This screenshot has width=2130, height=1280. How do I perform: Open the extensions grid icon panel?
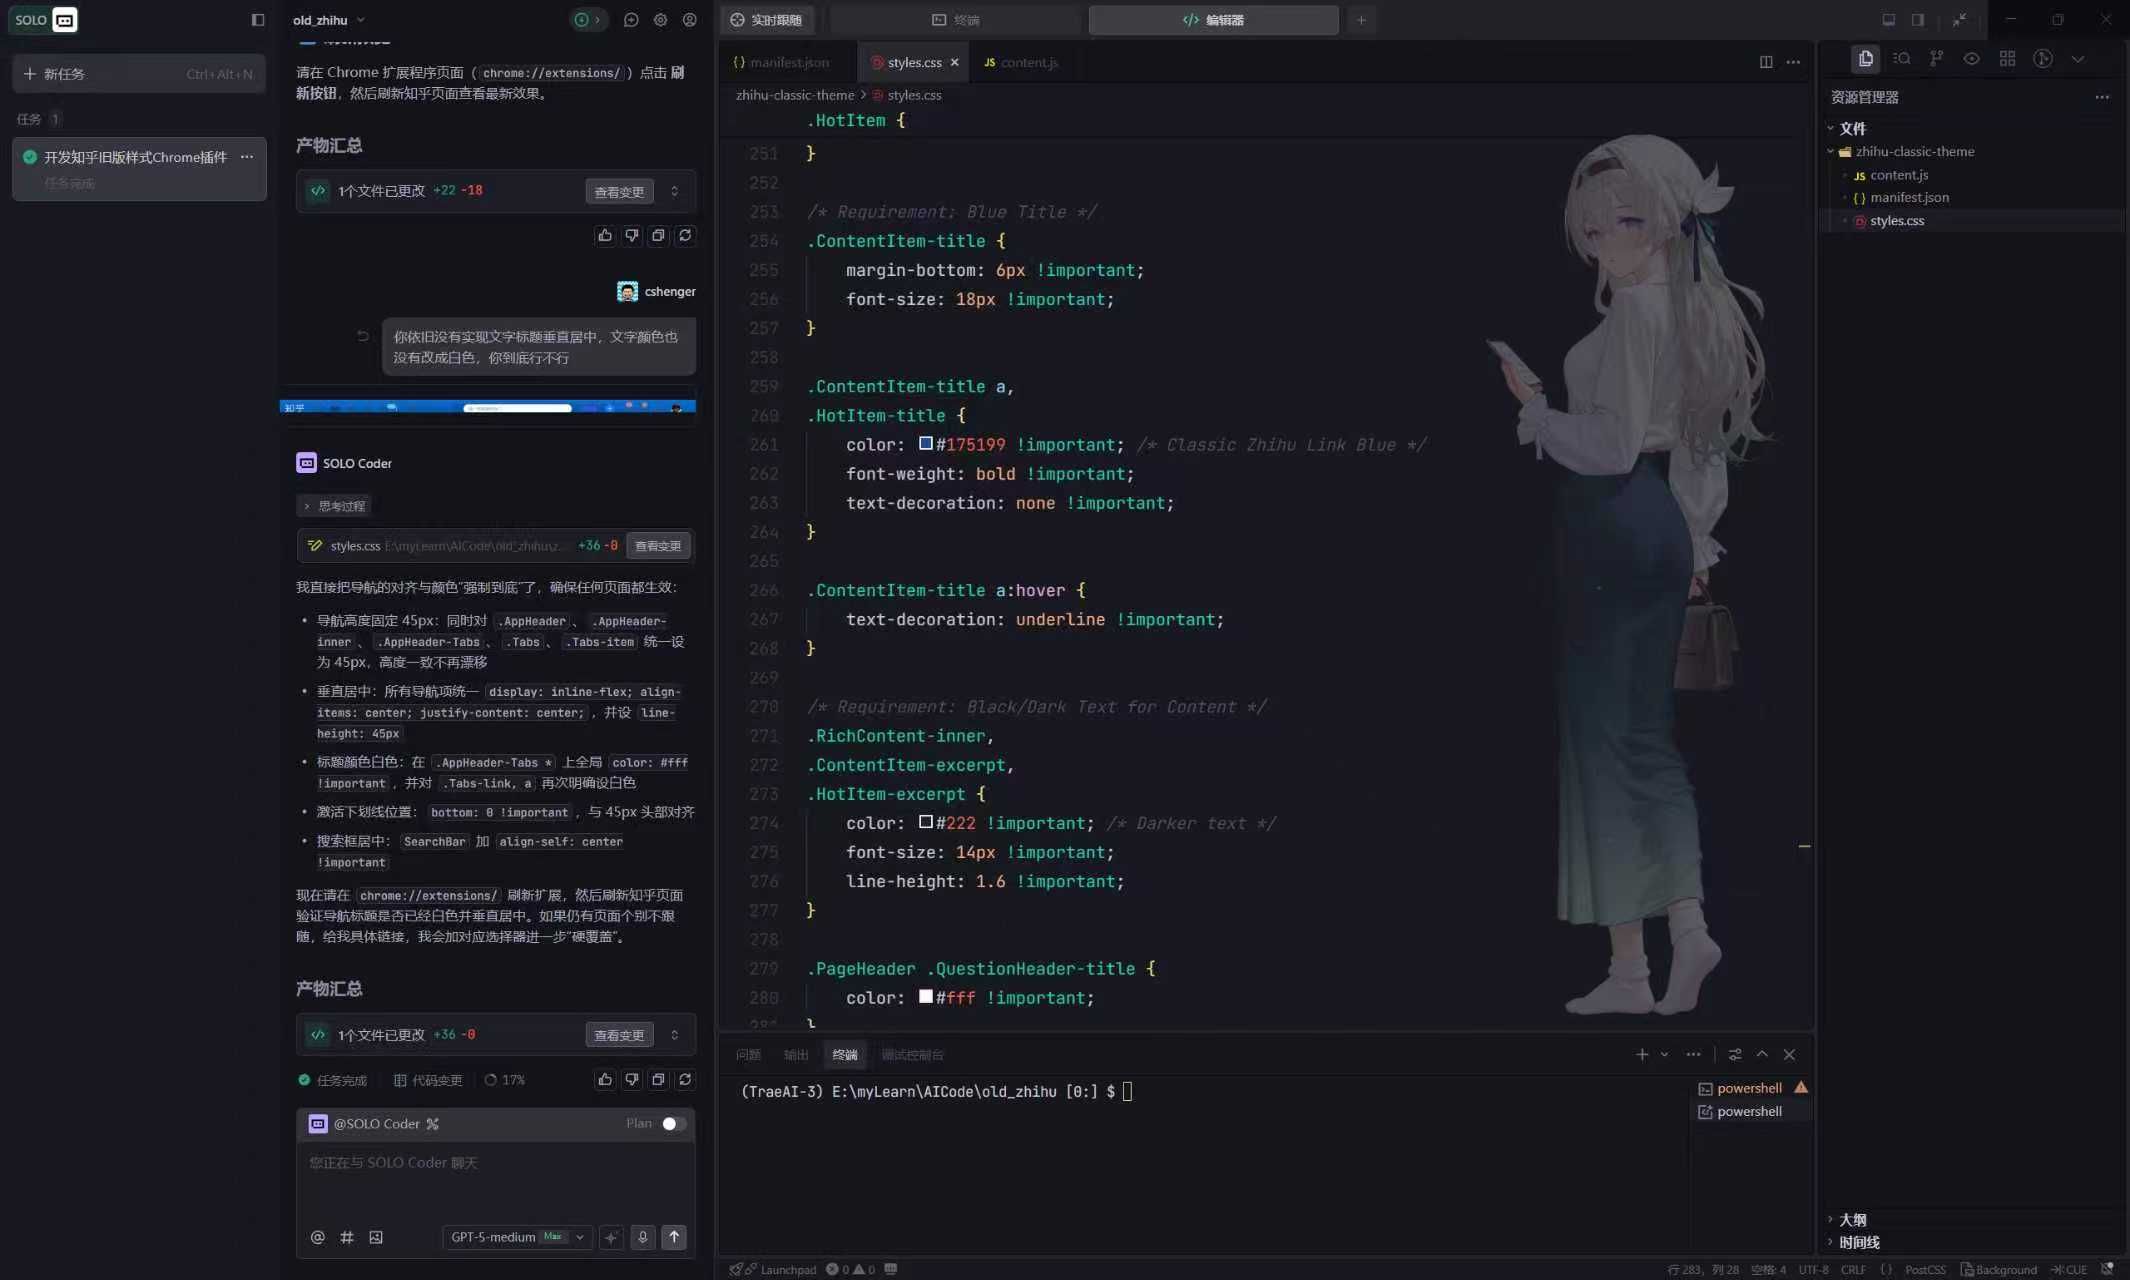[x=2007, y=59]
